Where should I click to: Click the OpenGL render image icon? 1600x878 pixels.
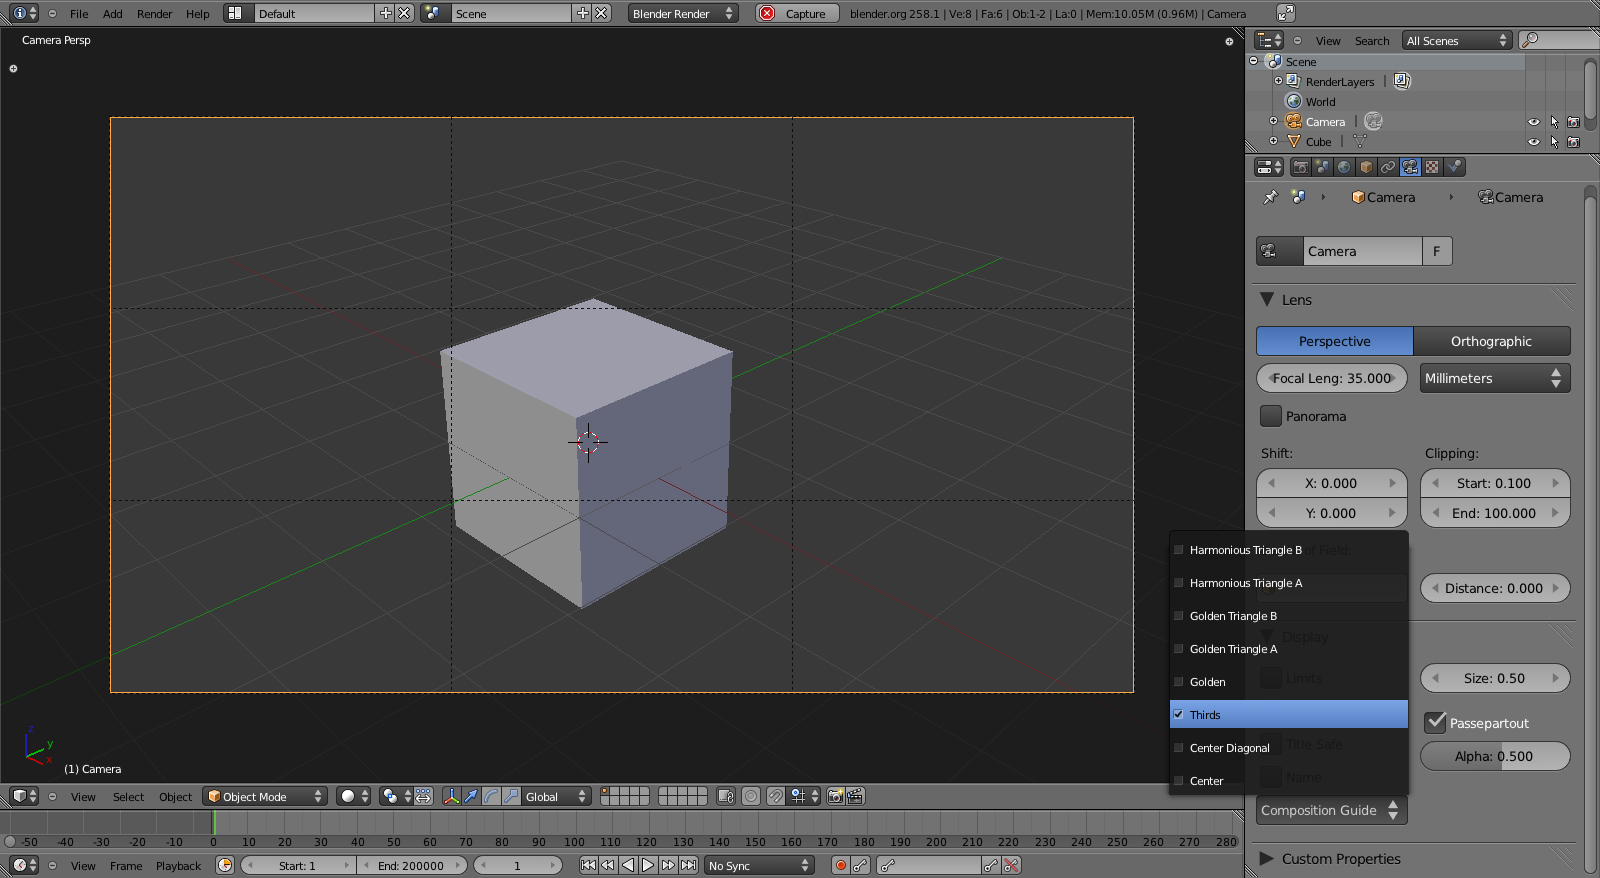[835, 796]
